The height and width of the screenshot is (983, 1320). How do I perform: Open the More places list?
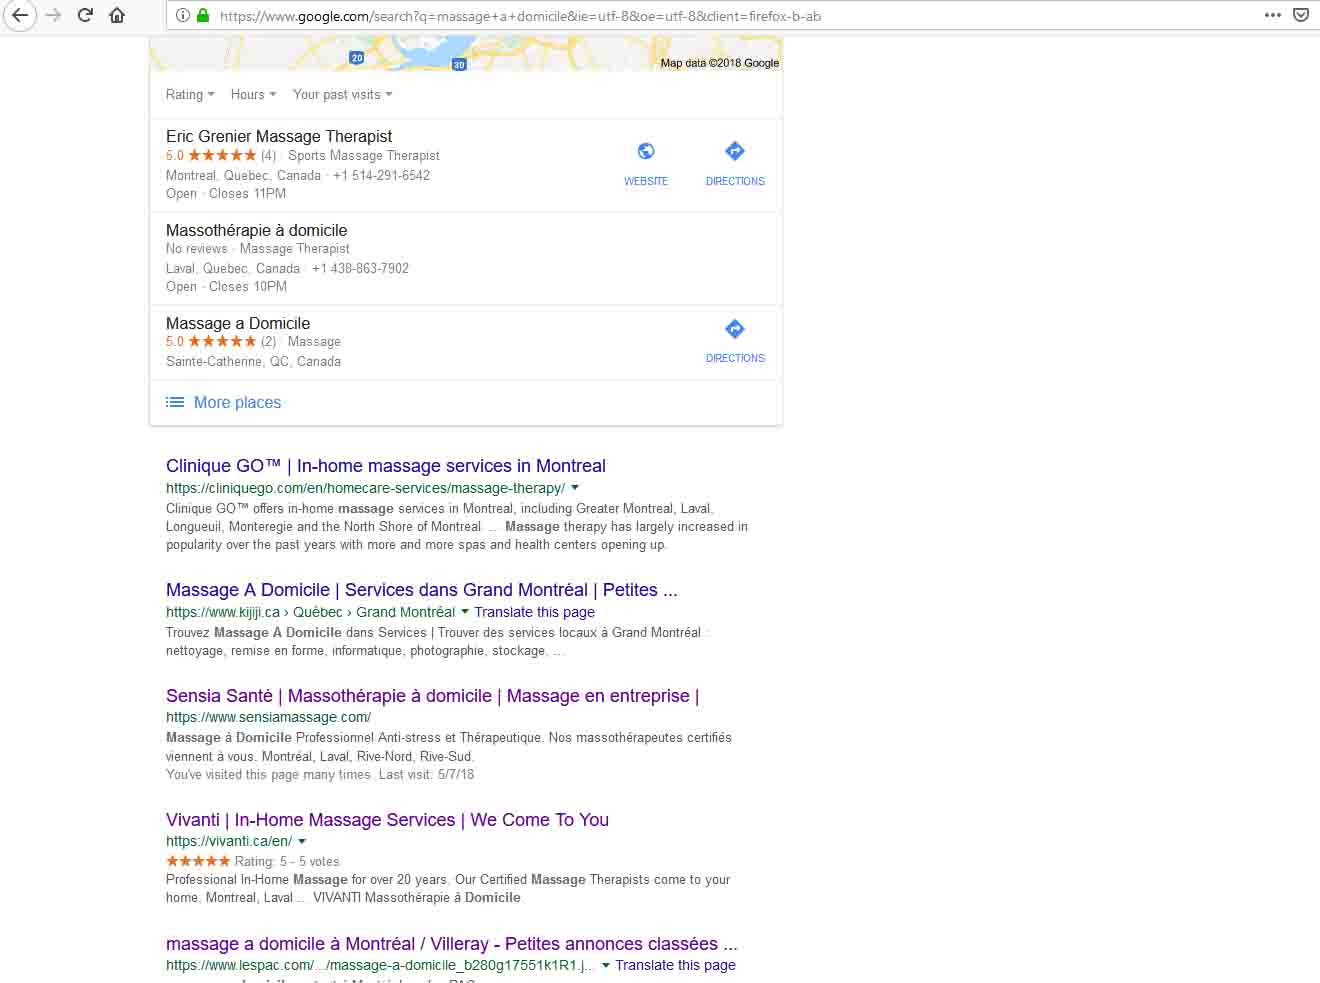pos(237,403)
